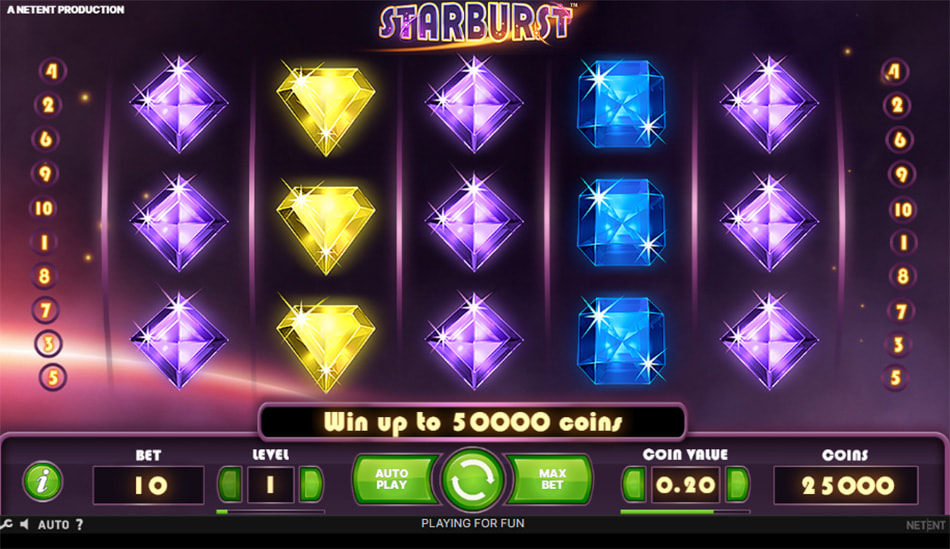This screenshot has height=549, width=950.
Task: Click the circular spin button
Action: [473, 481]
